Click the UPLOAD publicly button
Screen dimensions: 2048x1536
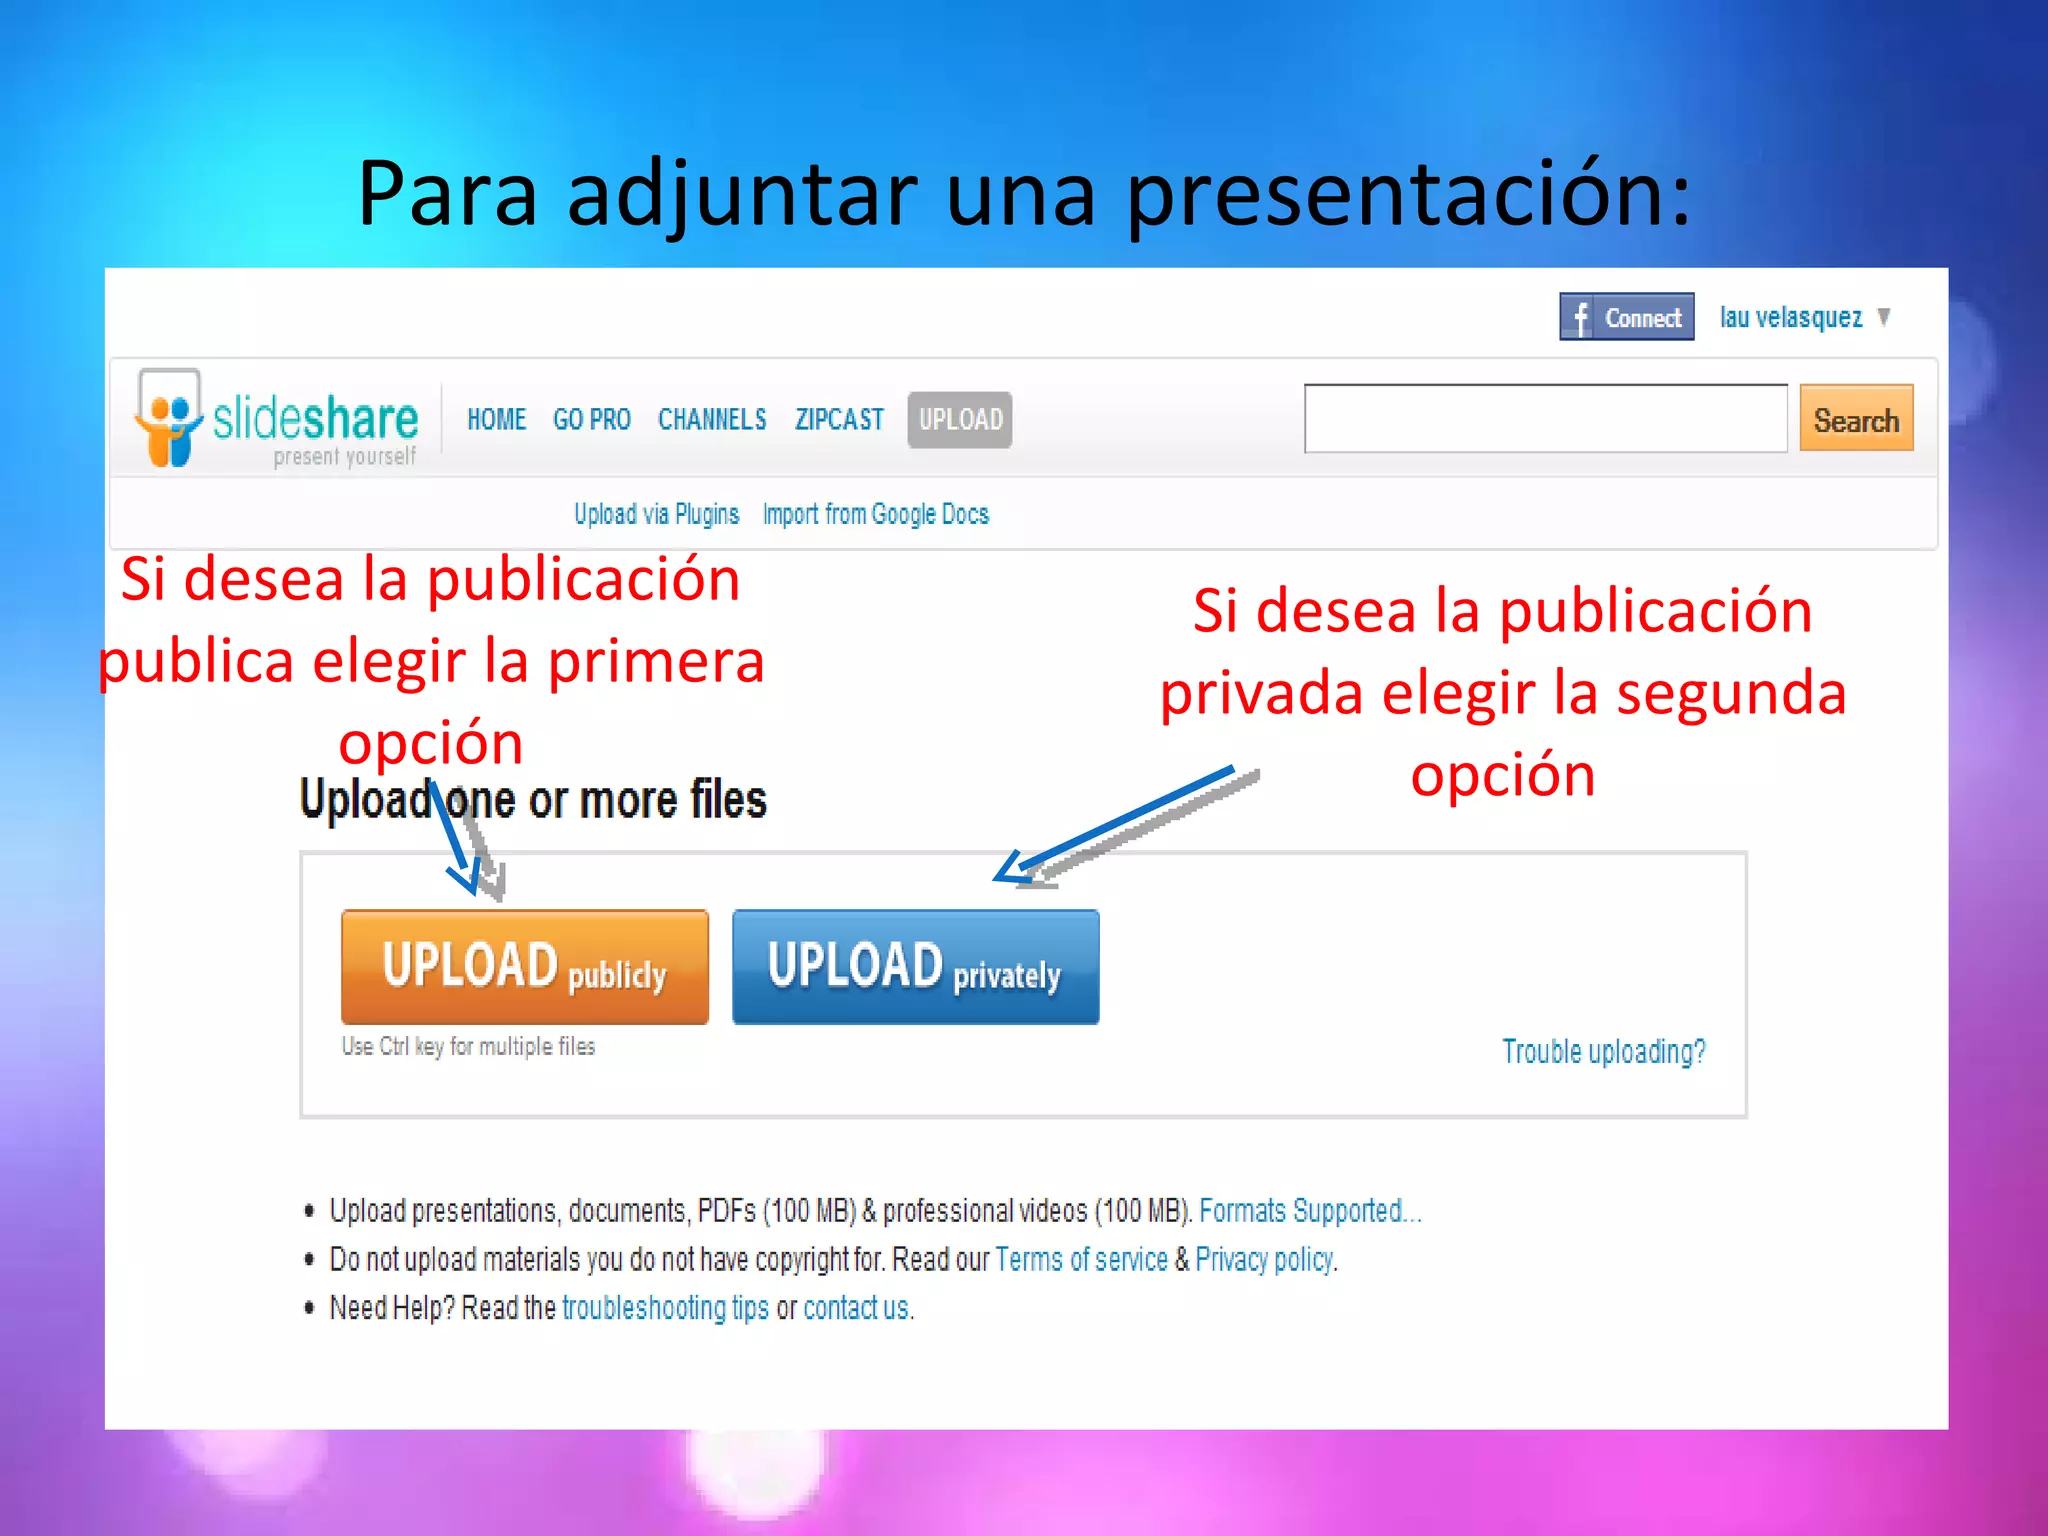click(x=525, y=967)
